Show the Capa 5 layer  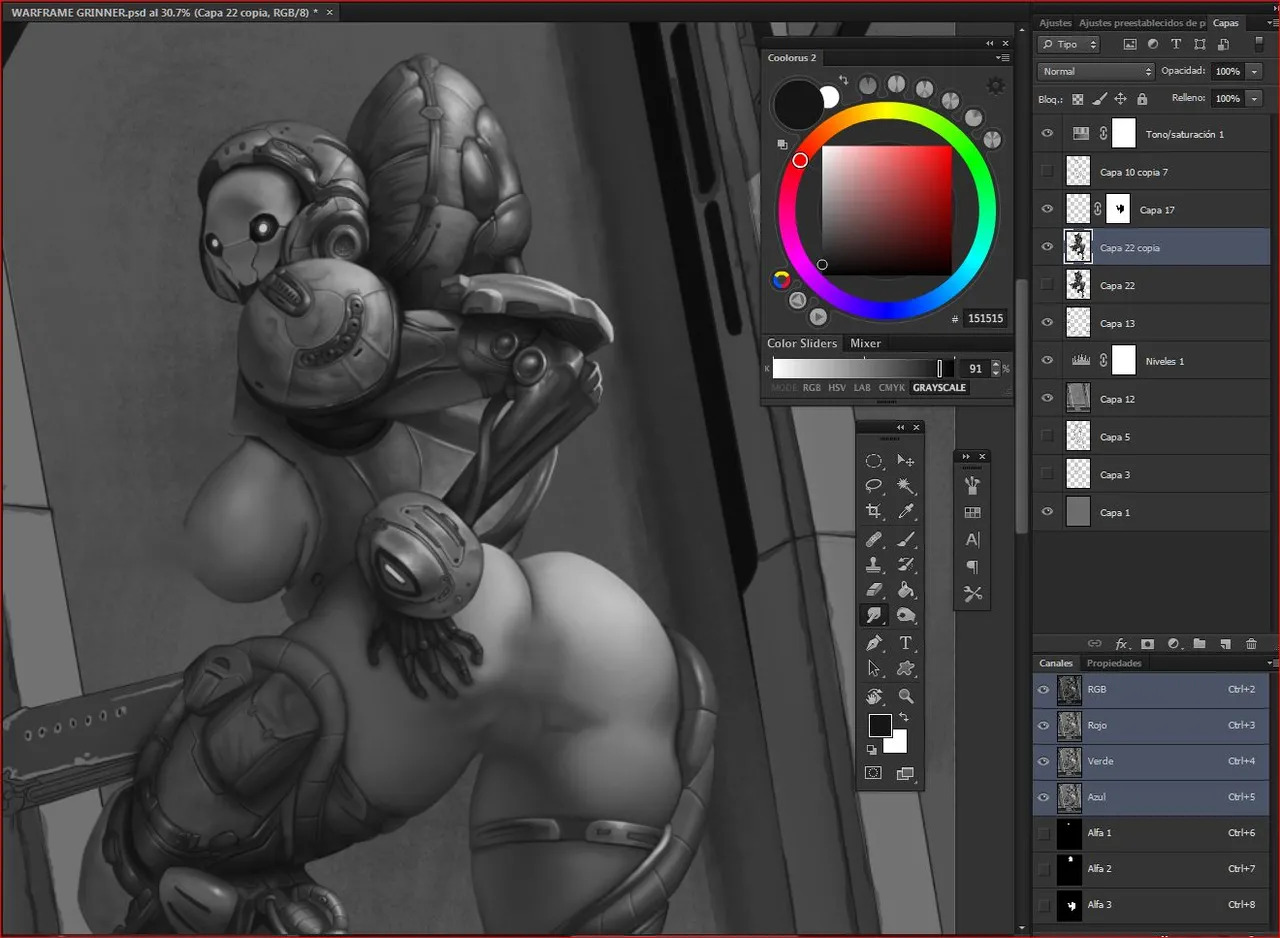(x=1047, y=436)
